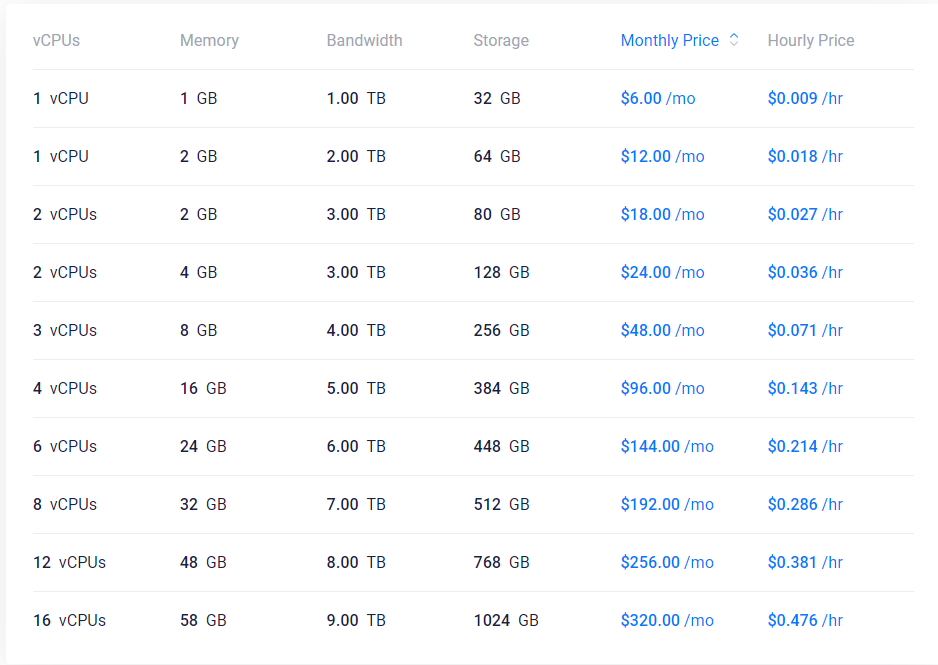This screenshot has width=938, height=665.
Task: Click the Memory column header
Action: coord(209,40)
